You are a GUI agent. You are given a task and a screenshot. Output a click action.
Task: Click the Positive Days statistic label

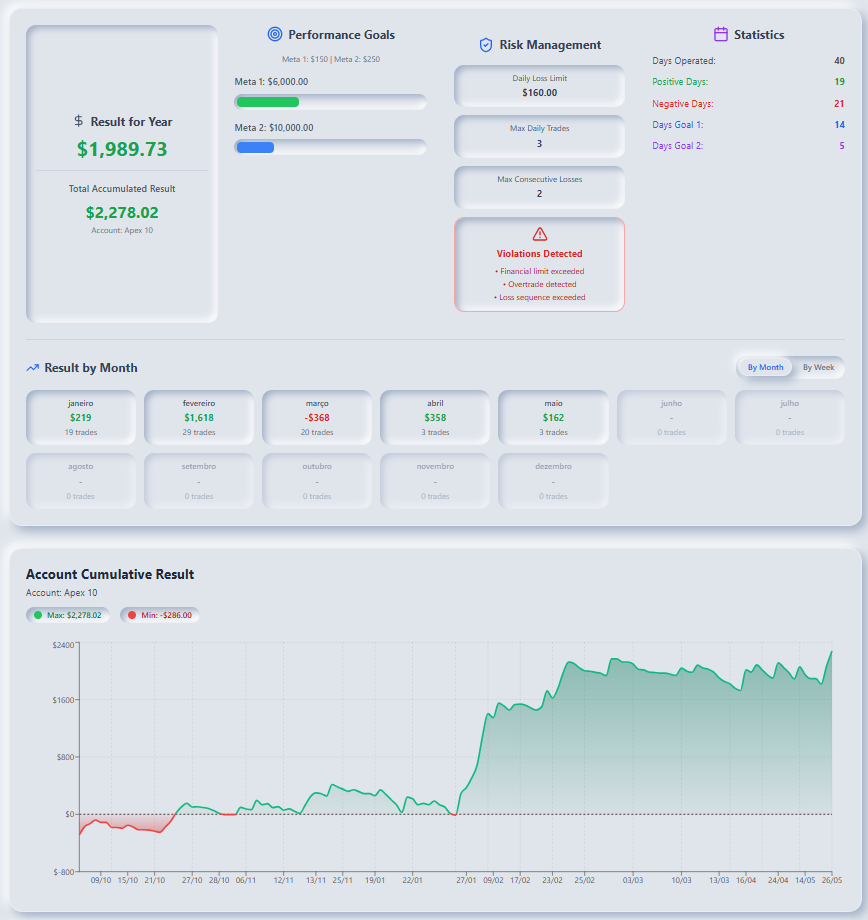(680, 82)
